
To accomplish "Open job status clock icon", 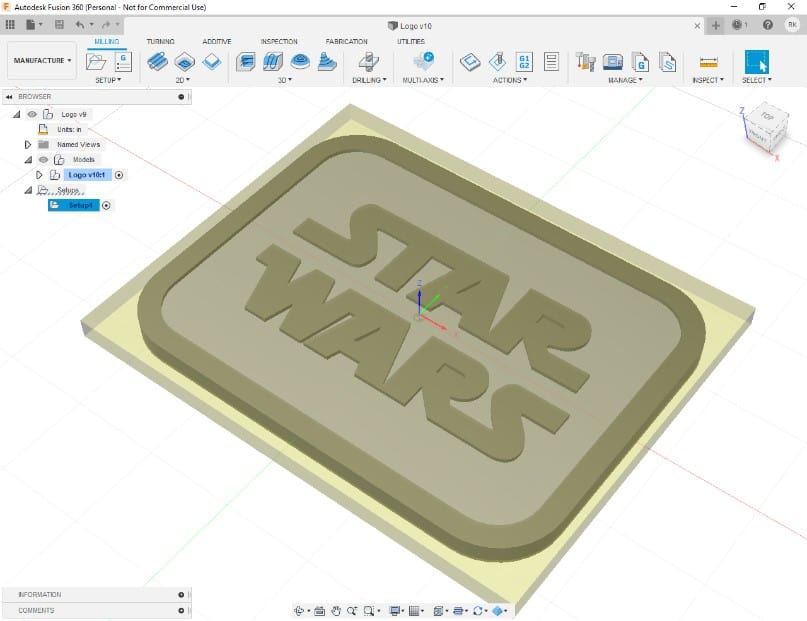I will [x=739, y=25].
